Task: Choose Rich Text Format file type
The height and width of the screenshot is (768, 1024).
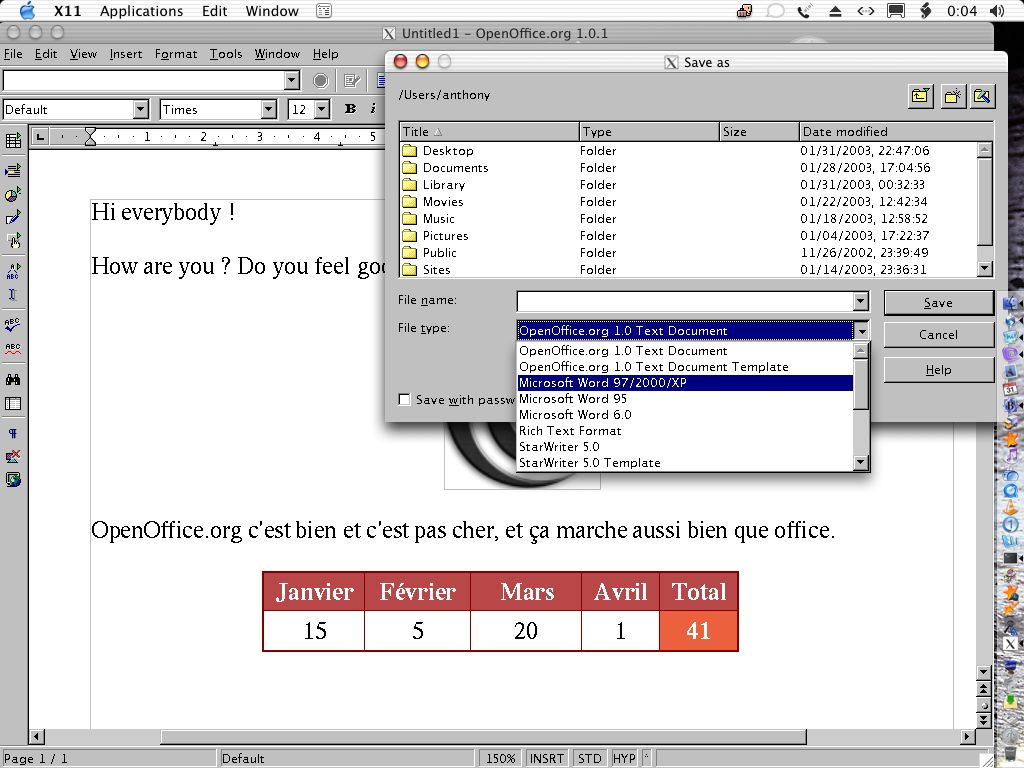Action: click(684, 431)
